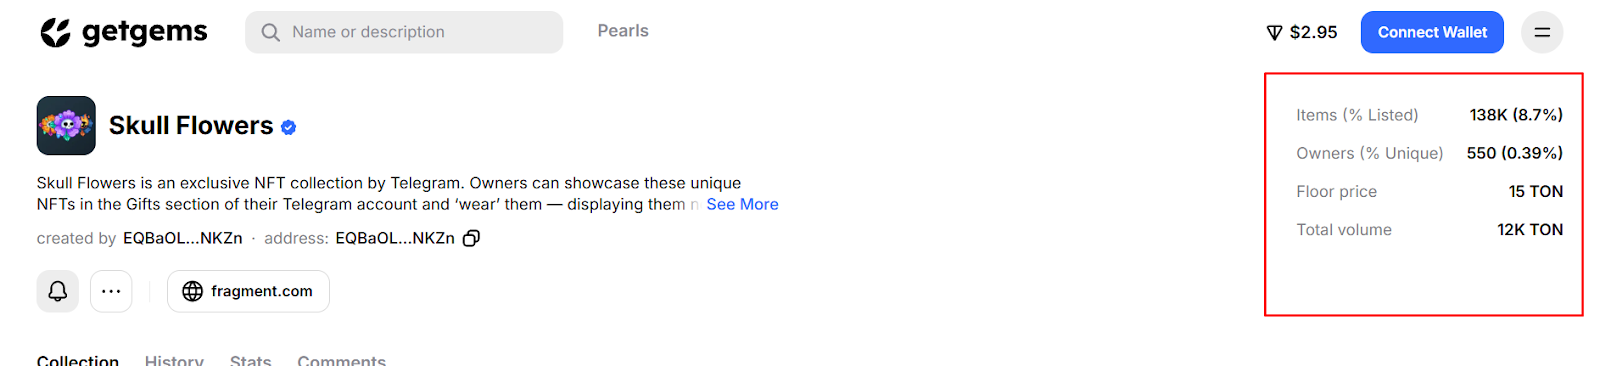Image resolution: width=1600 pixels, height=366 pixels.
Task: Copy the collection address icon
Action: click(x=471, y=238)
